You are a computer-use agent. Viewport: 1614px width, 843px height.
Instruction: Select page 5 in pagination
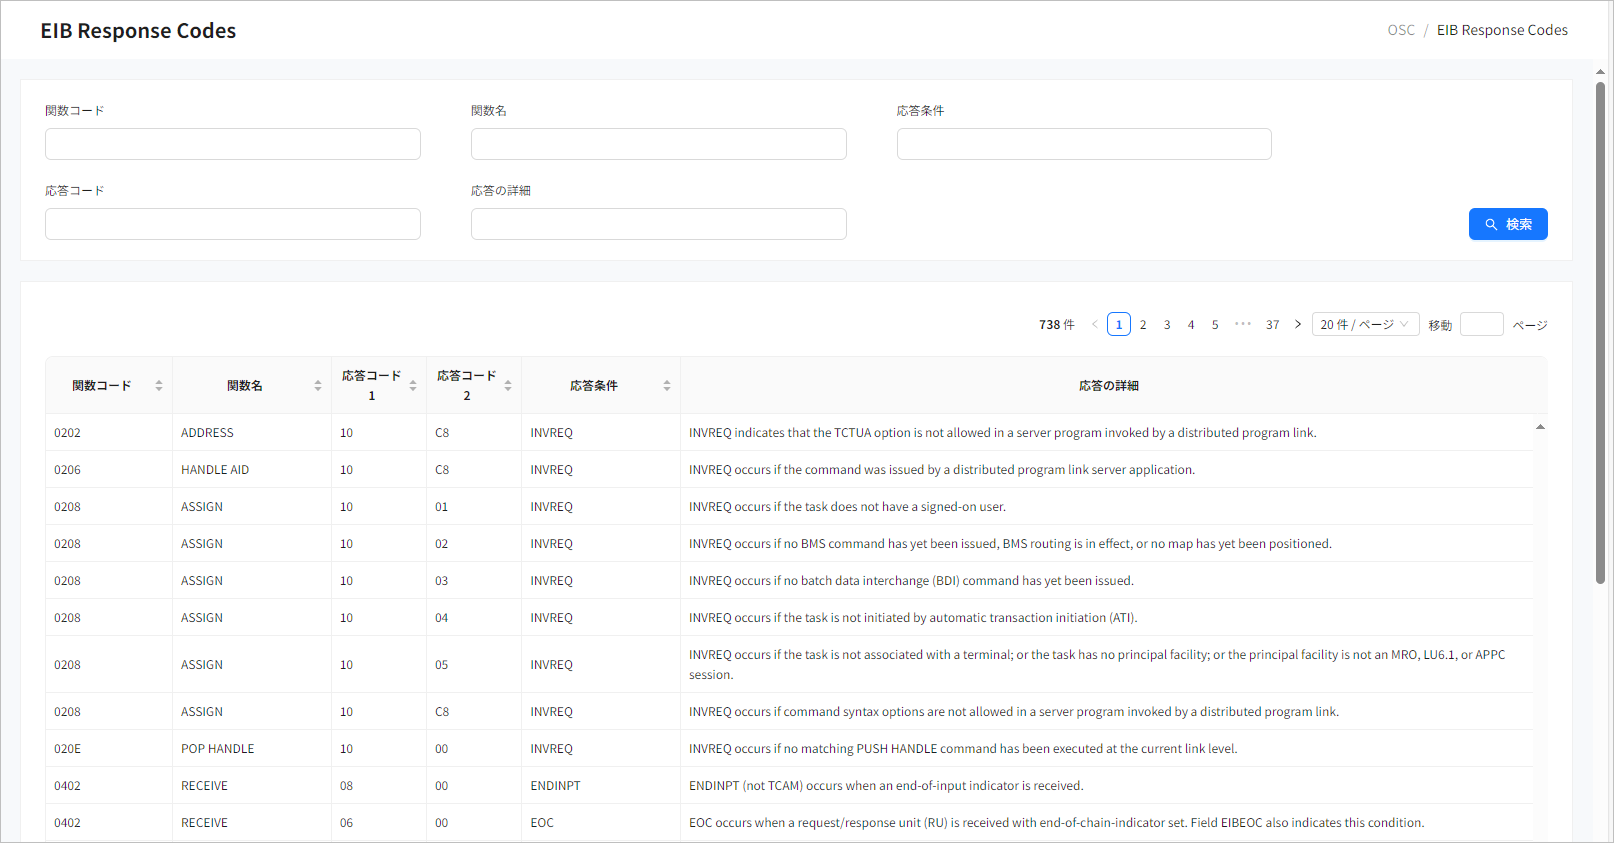click(x=1215, y=324)
